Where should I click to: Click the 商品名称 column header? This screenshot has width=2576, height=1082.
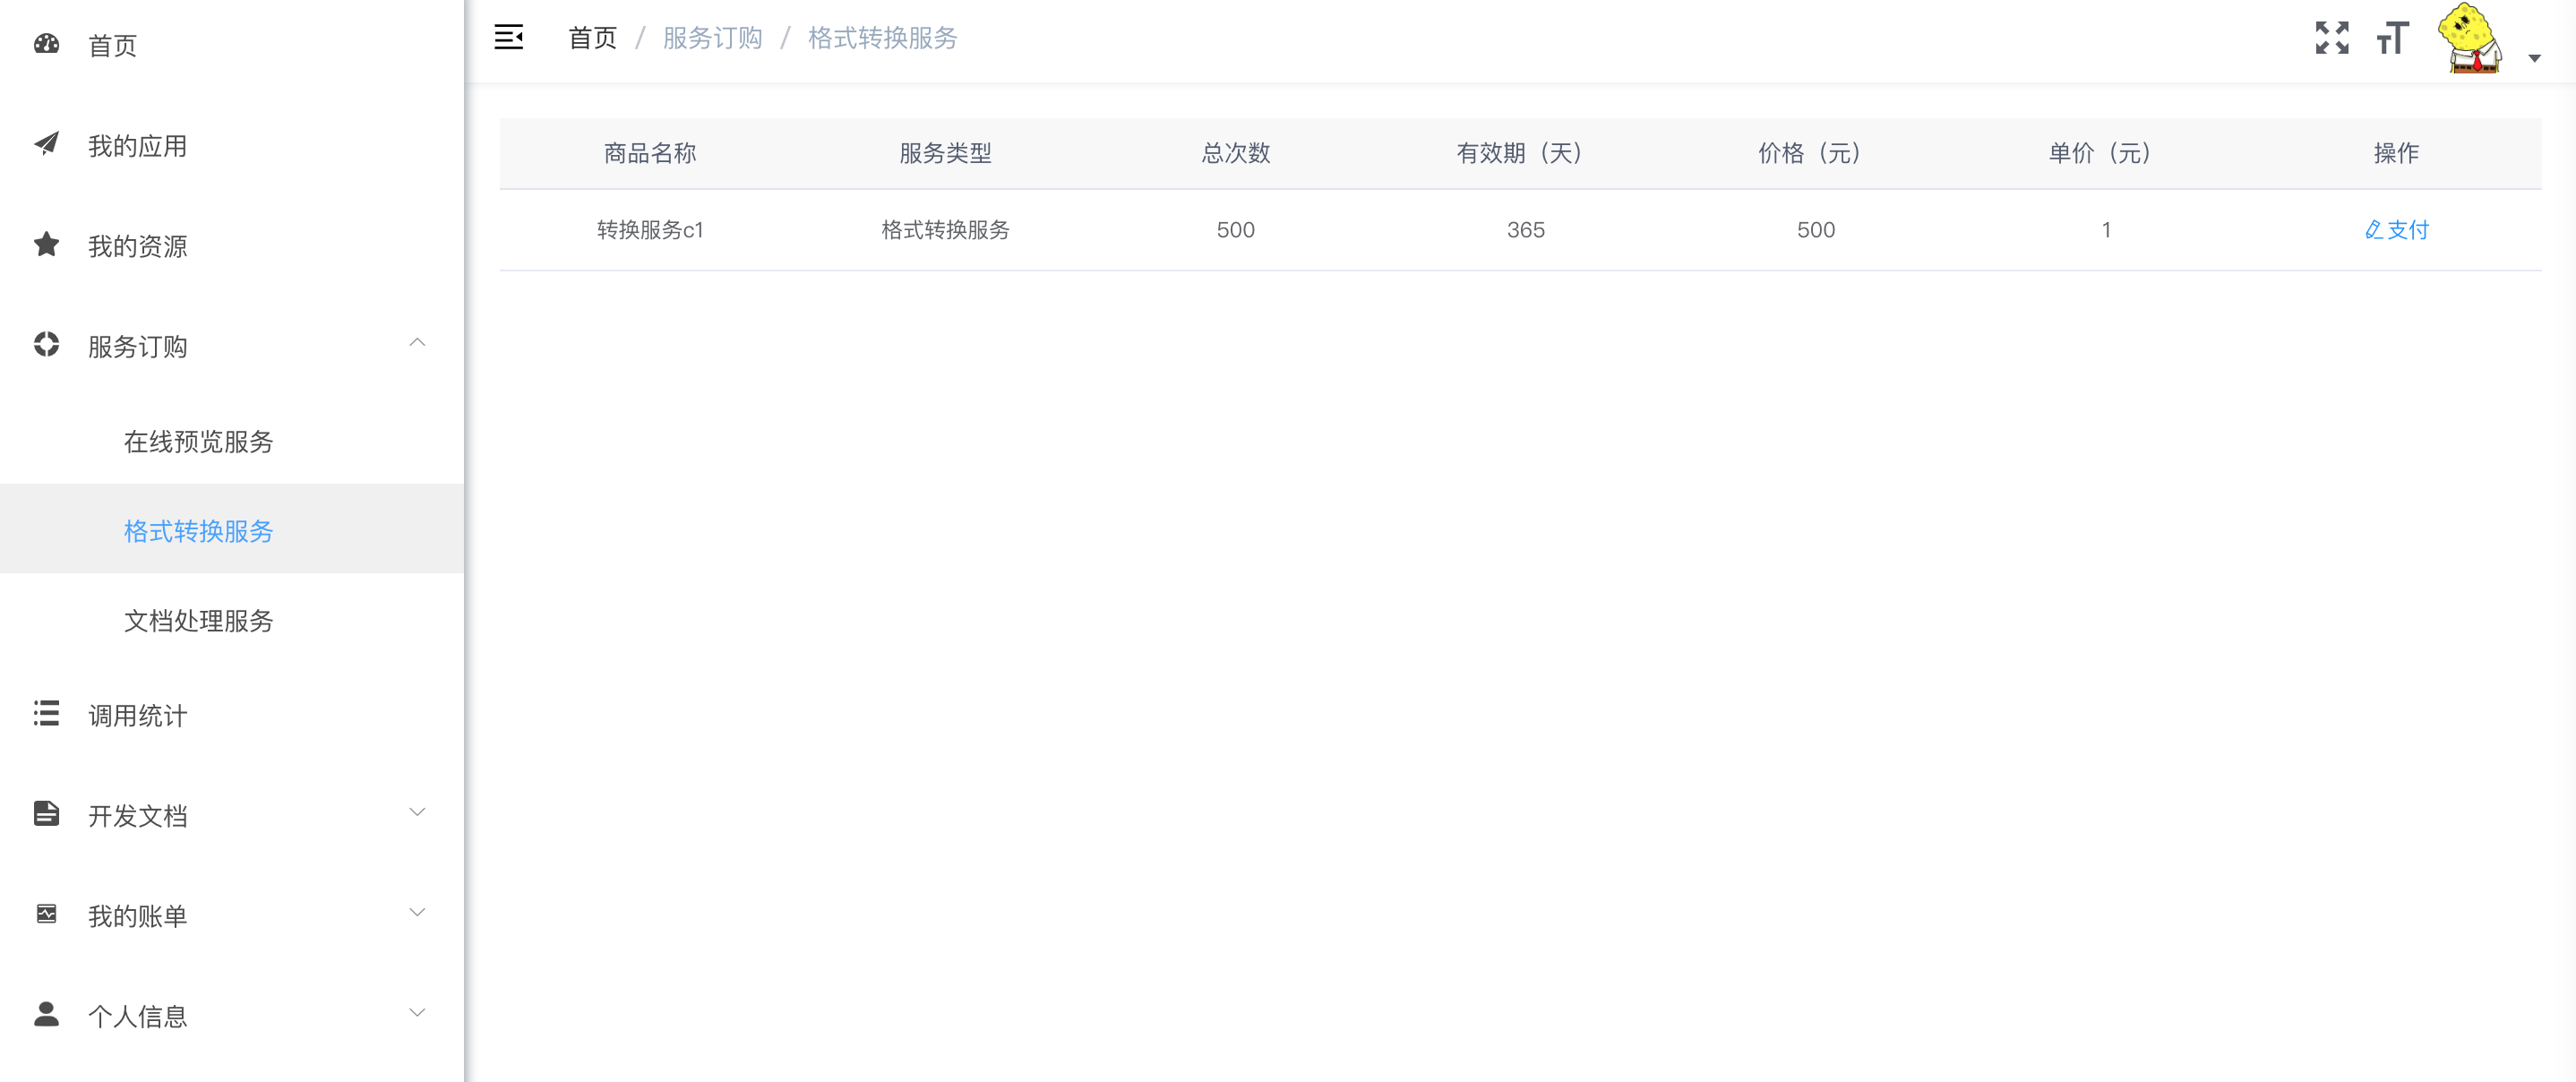650,153
